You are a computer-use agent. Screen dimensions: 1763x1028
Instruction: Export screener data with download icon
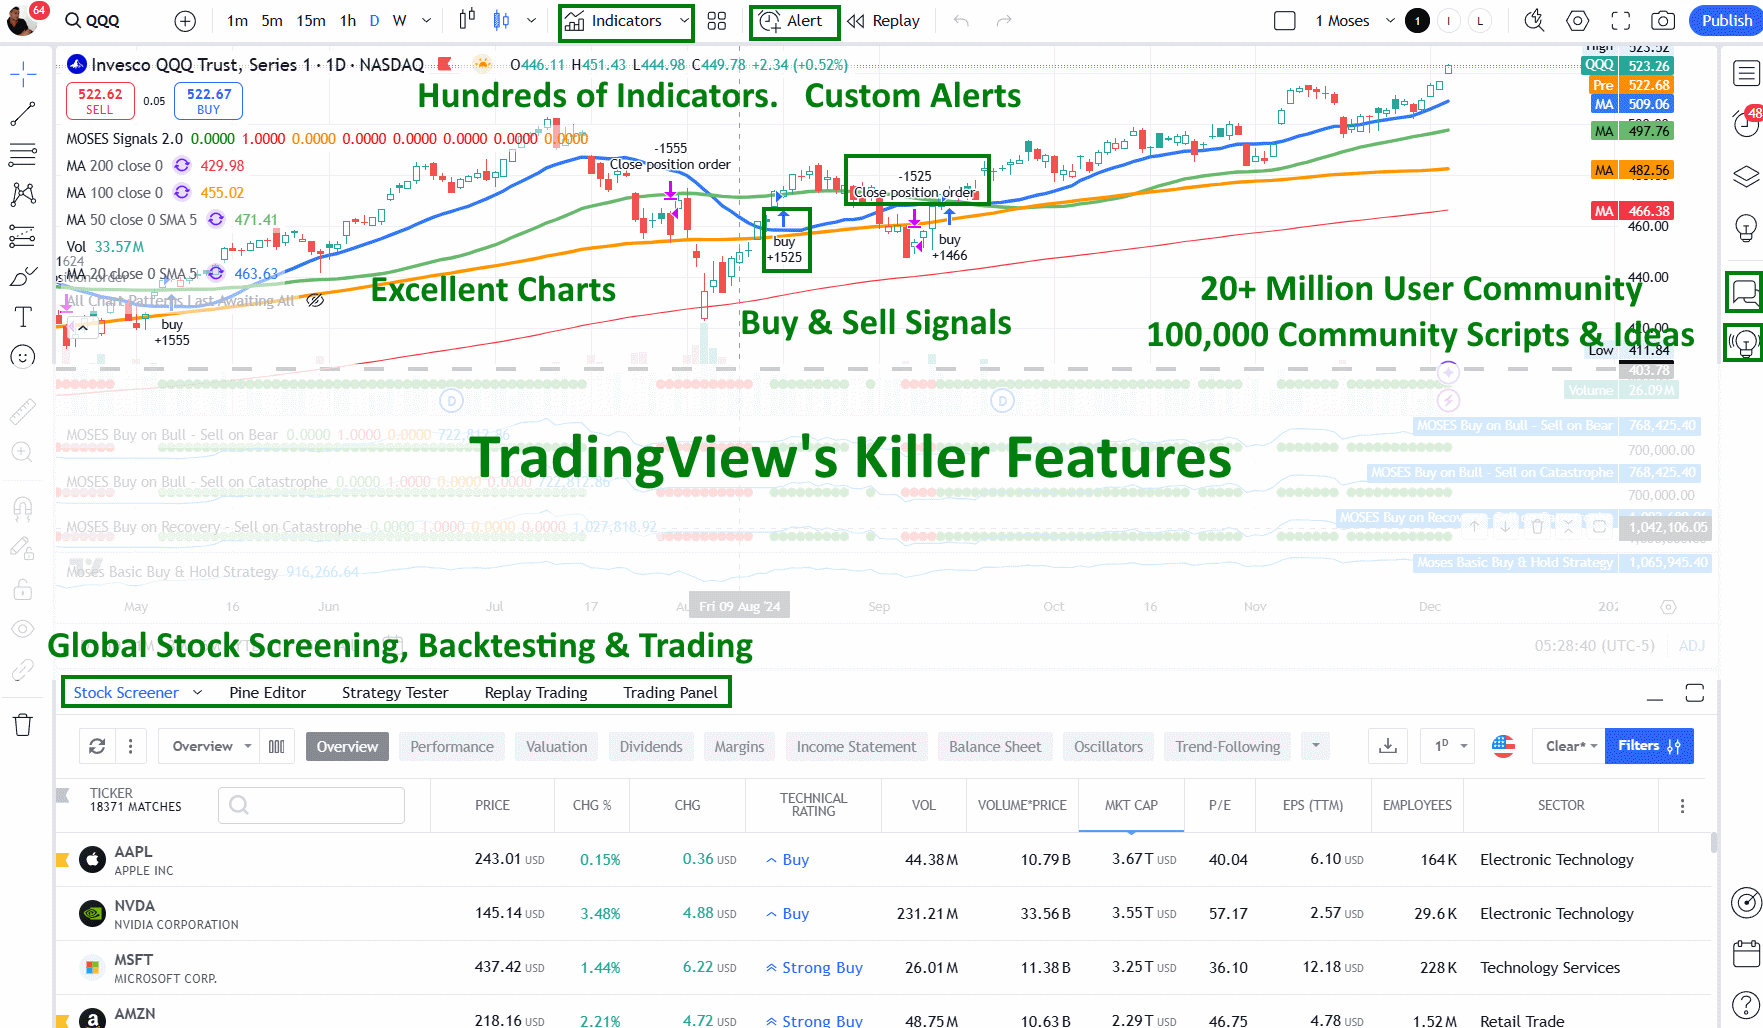[x=1388, y=746]
